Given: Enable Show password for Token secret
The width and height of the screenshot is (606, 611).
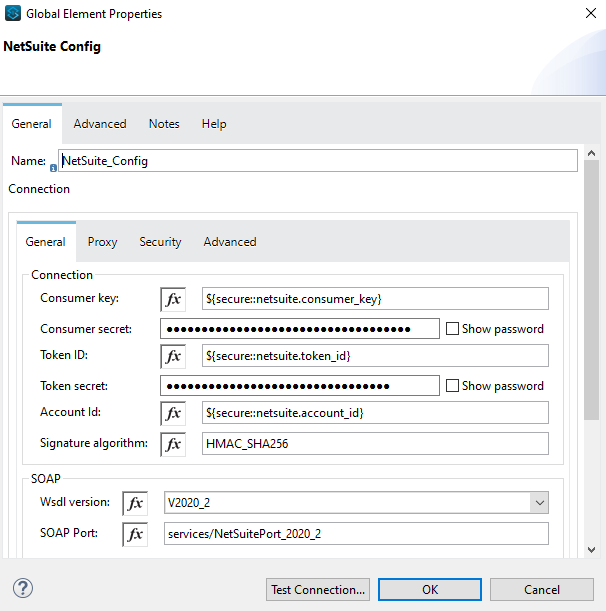Looking at the screenshot, I should point(452,386).
